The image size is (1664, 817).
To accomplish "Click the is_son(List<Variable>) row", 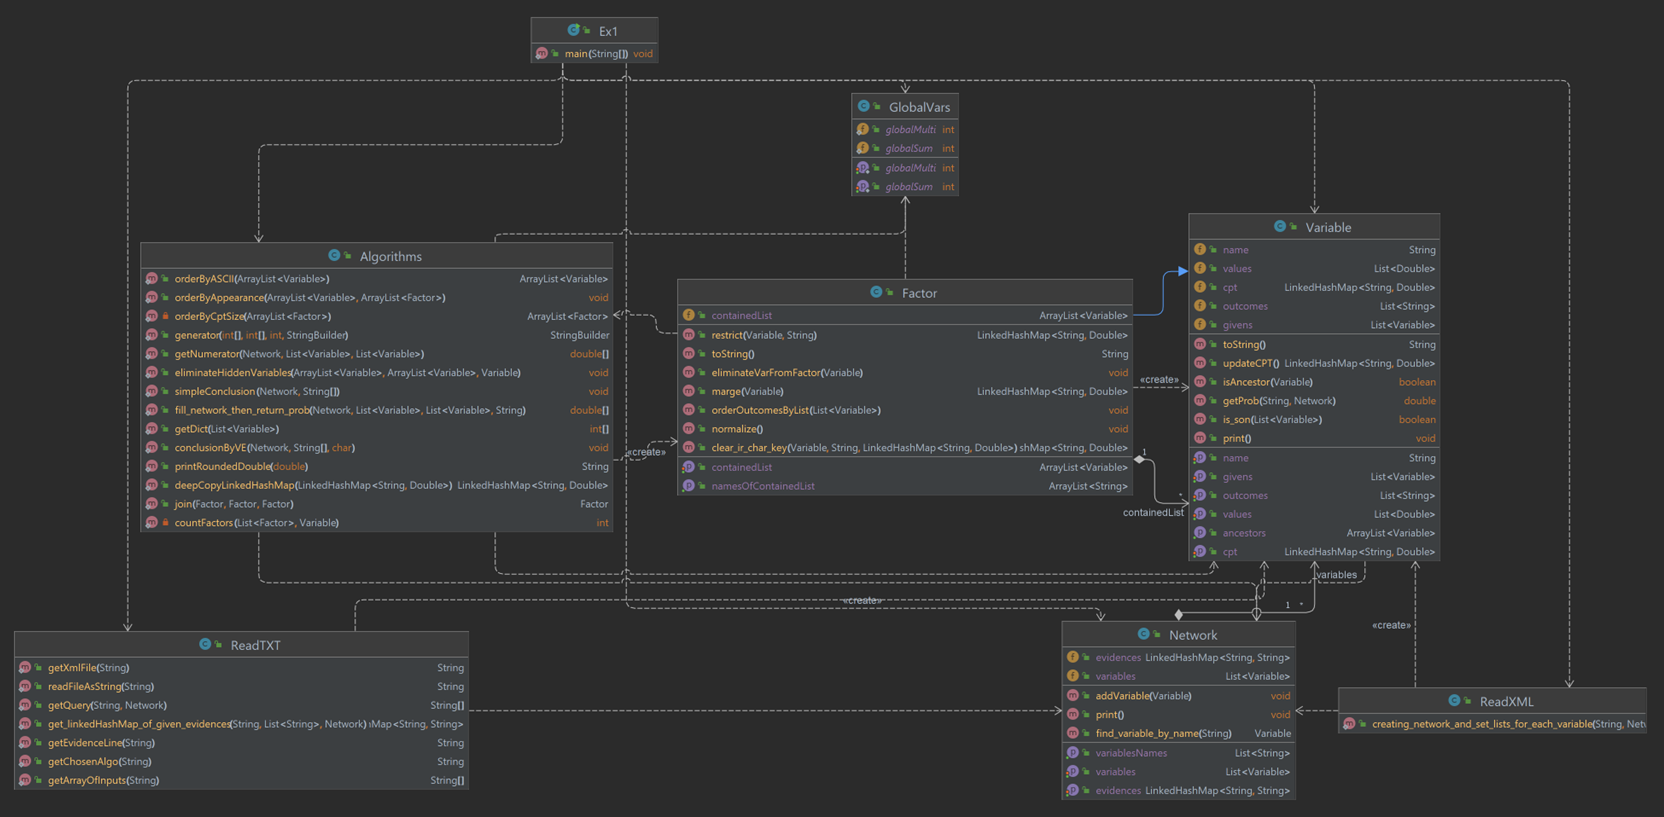I will [1314, 420].
